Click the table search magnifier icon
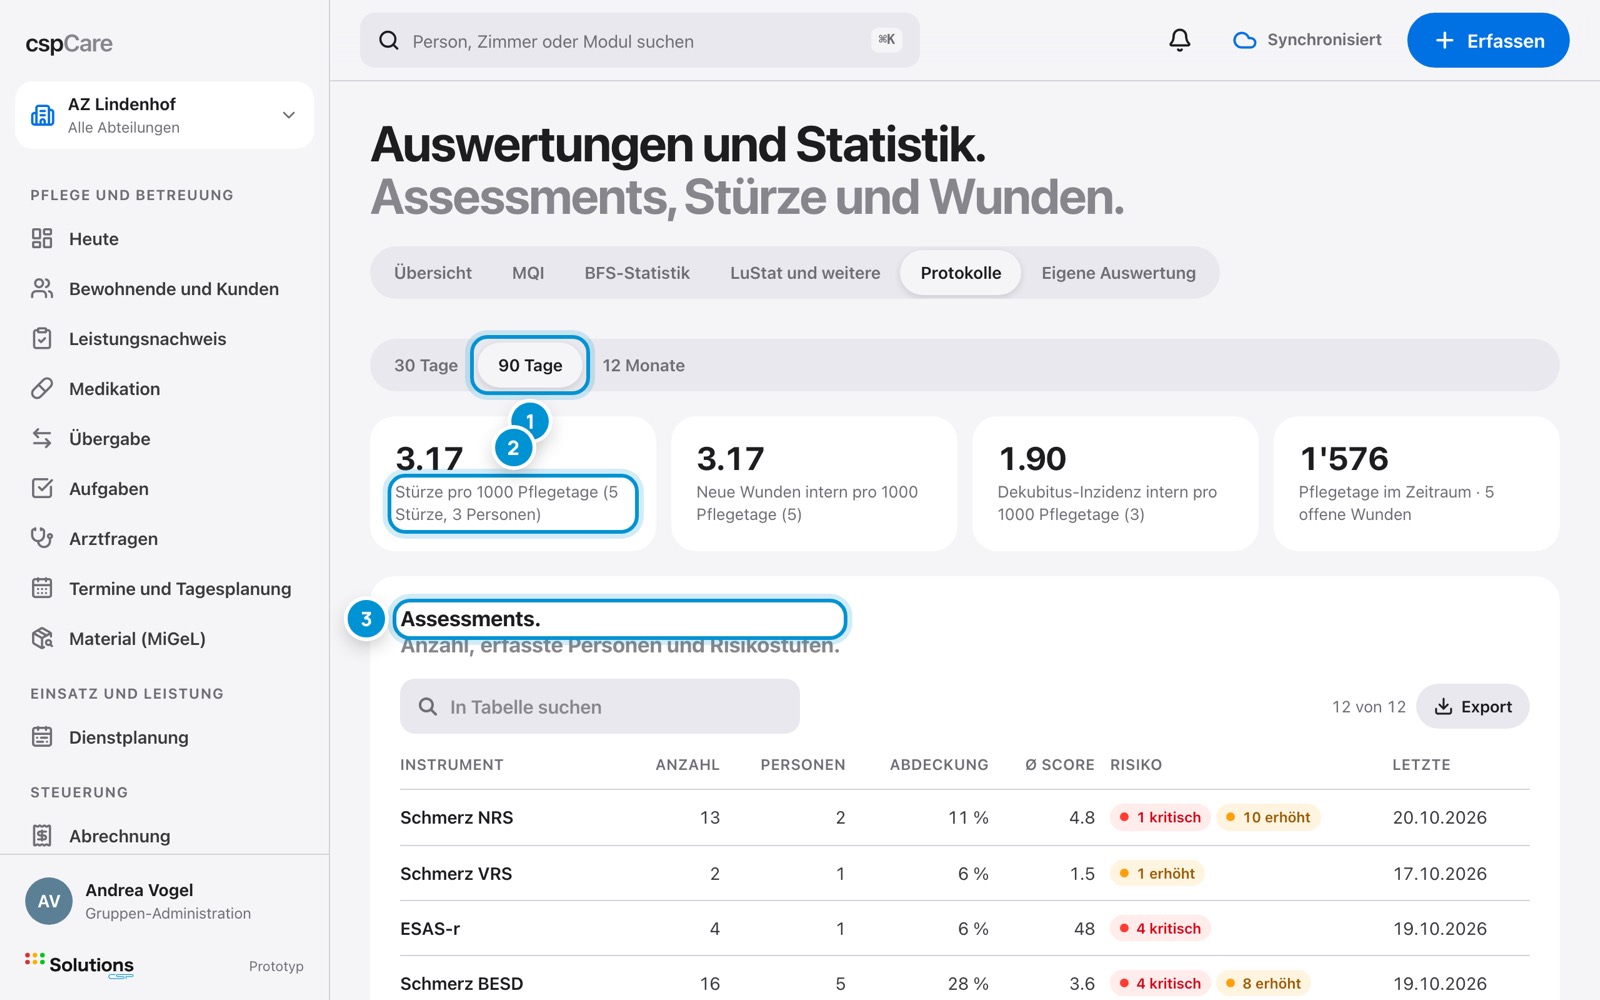Viewport: 1600px width, 1000px height. click(x=428, y=706)
